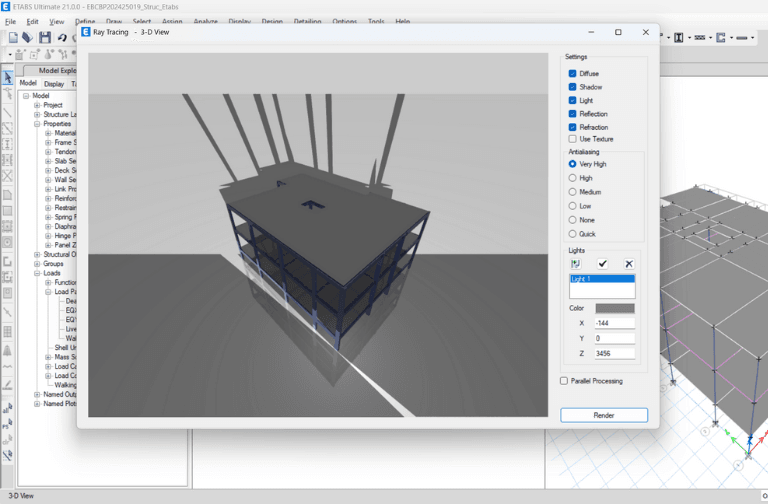Collapse the Loads tree node

(37, 273)
